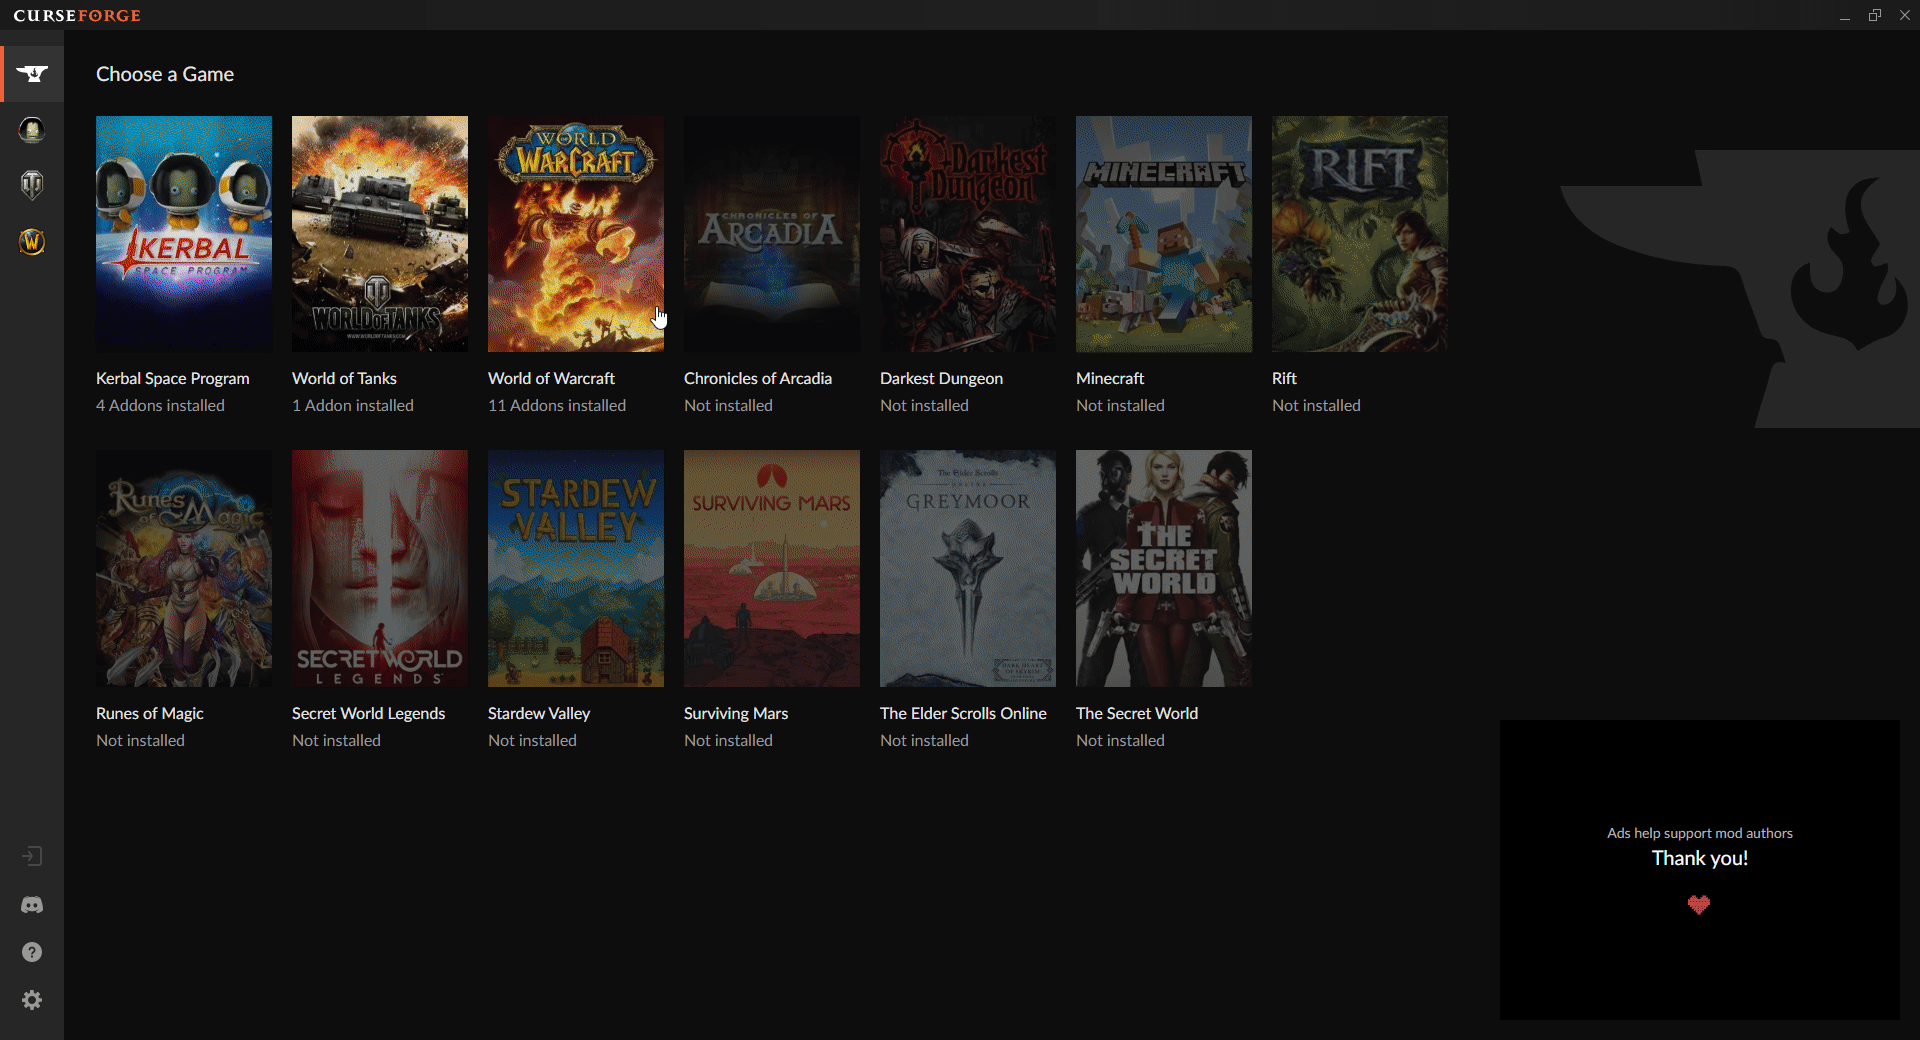Image resolution: width=1920 pixels, height=1040 pixels.
Task: Click the Chronicles of Arcadia title
Action: 758,379
